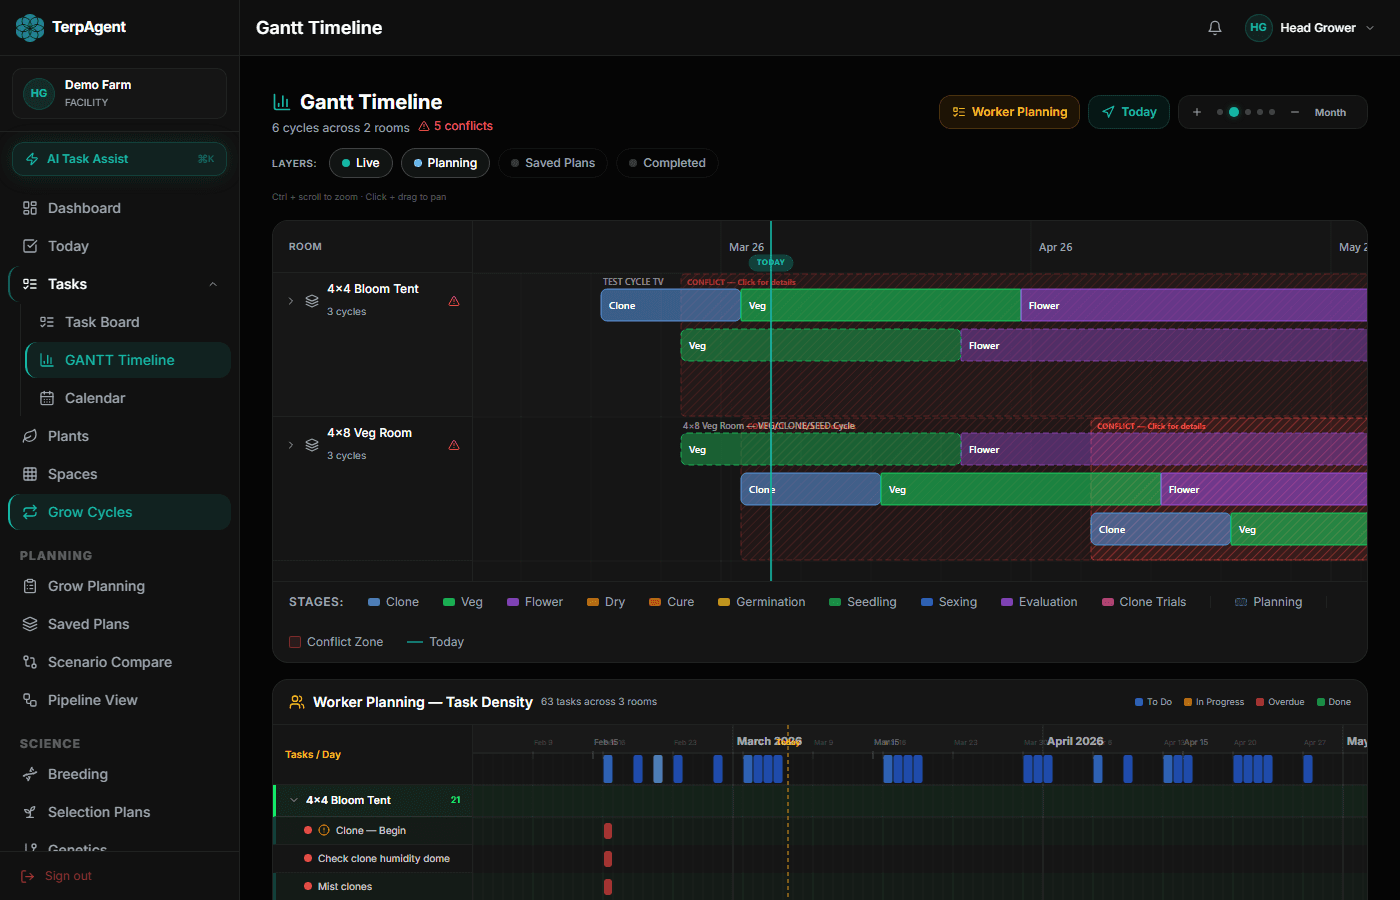Click the Saved Plans layers icon

coord(30,624)
